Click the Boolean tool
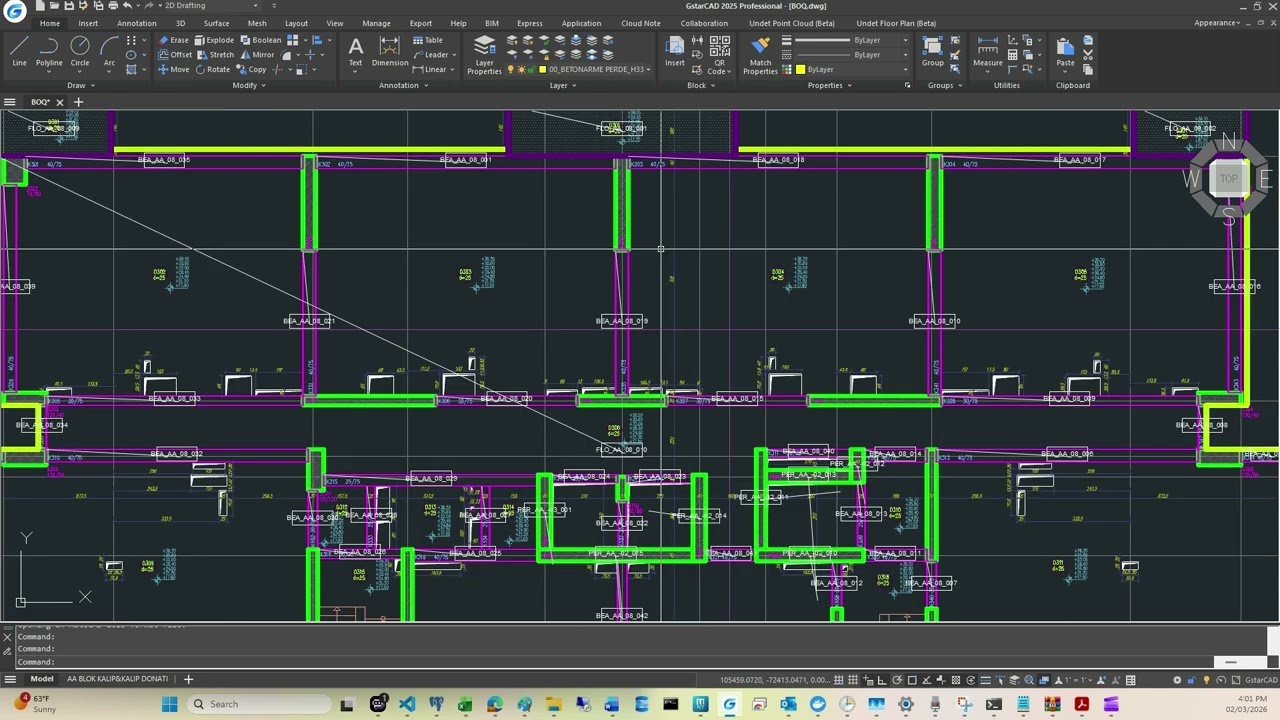This screenshot has width=1280, height=720. point(260,40)
